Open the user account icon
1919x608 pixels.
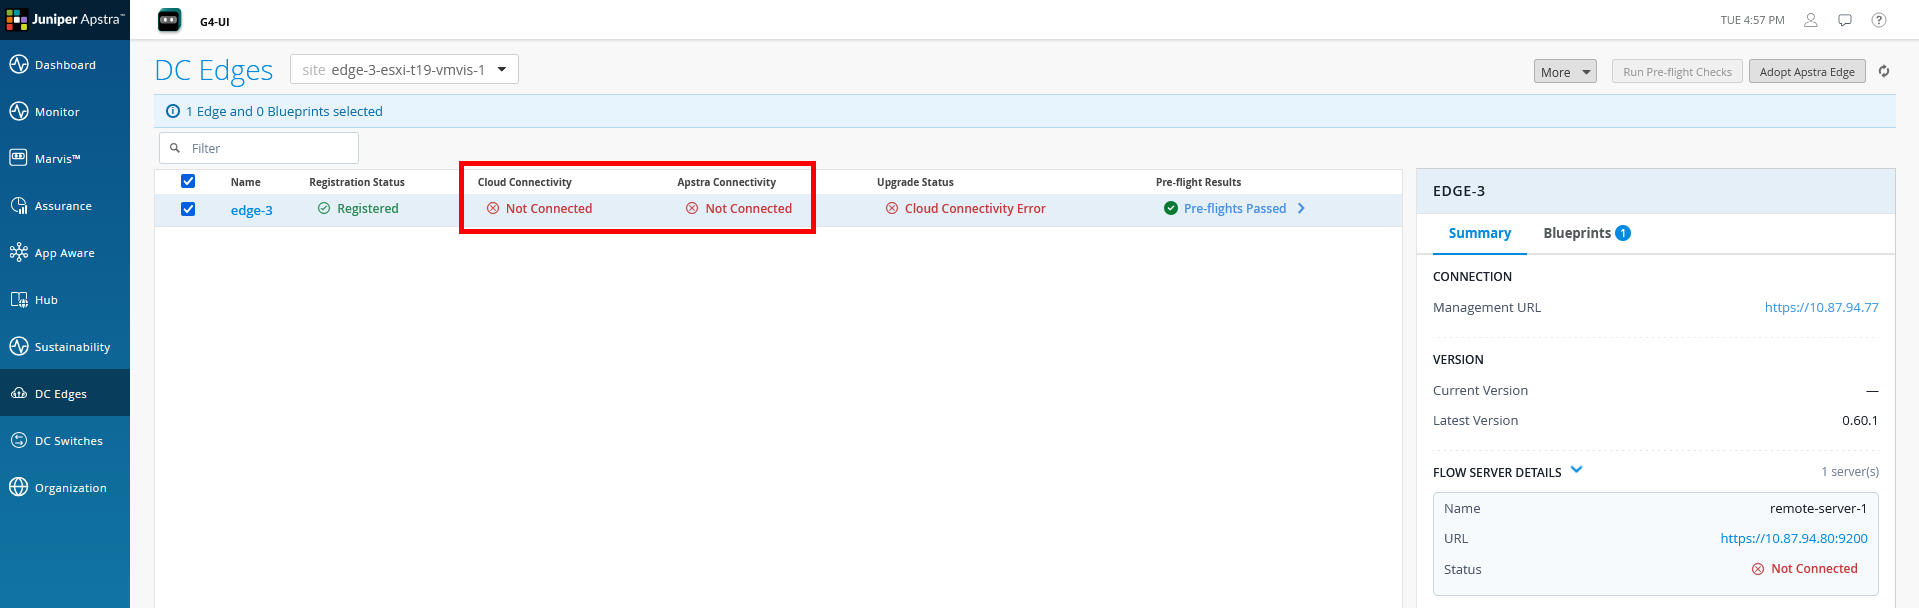click(1810, 20)
